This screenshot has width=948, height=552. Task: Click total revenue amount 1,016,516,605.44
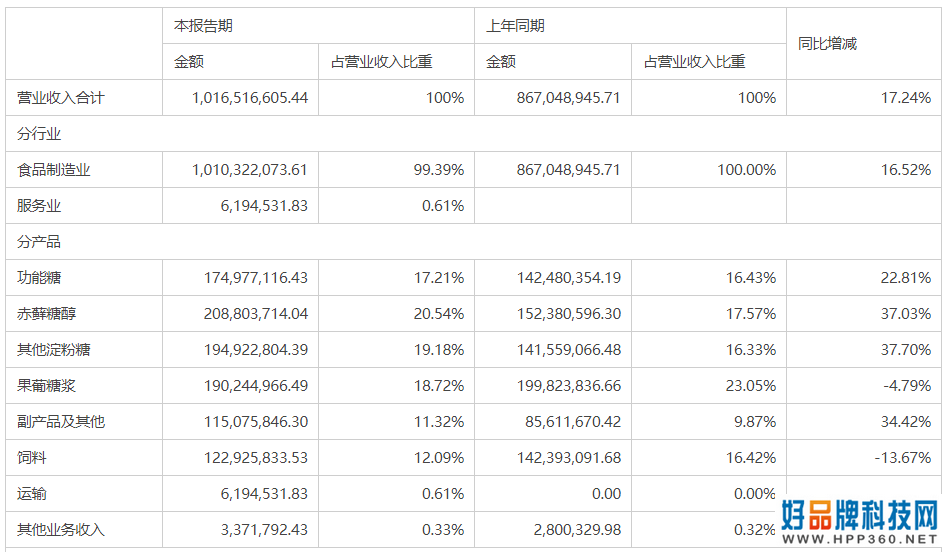point(250,98)
